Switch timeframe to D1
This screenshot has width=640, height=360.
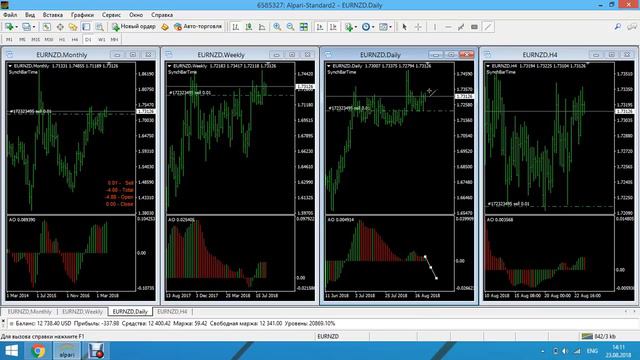tap(88, 40)
